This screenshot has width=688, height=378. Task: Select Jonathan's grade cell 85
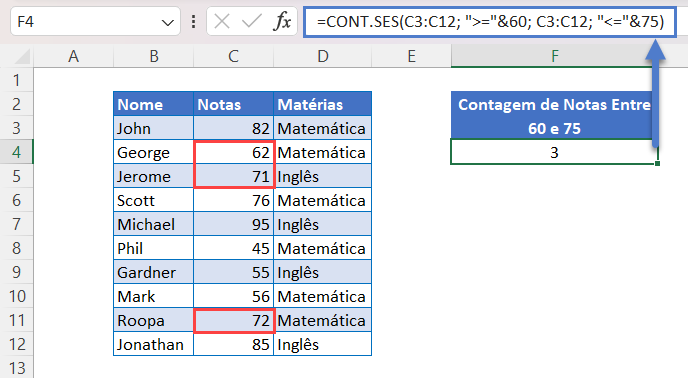pos(233,344)
